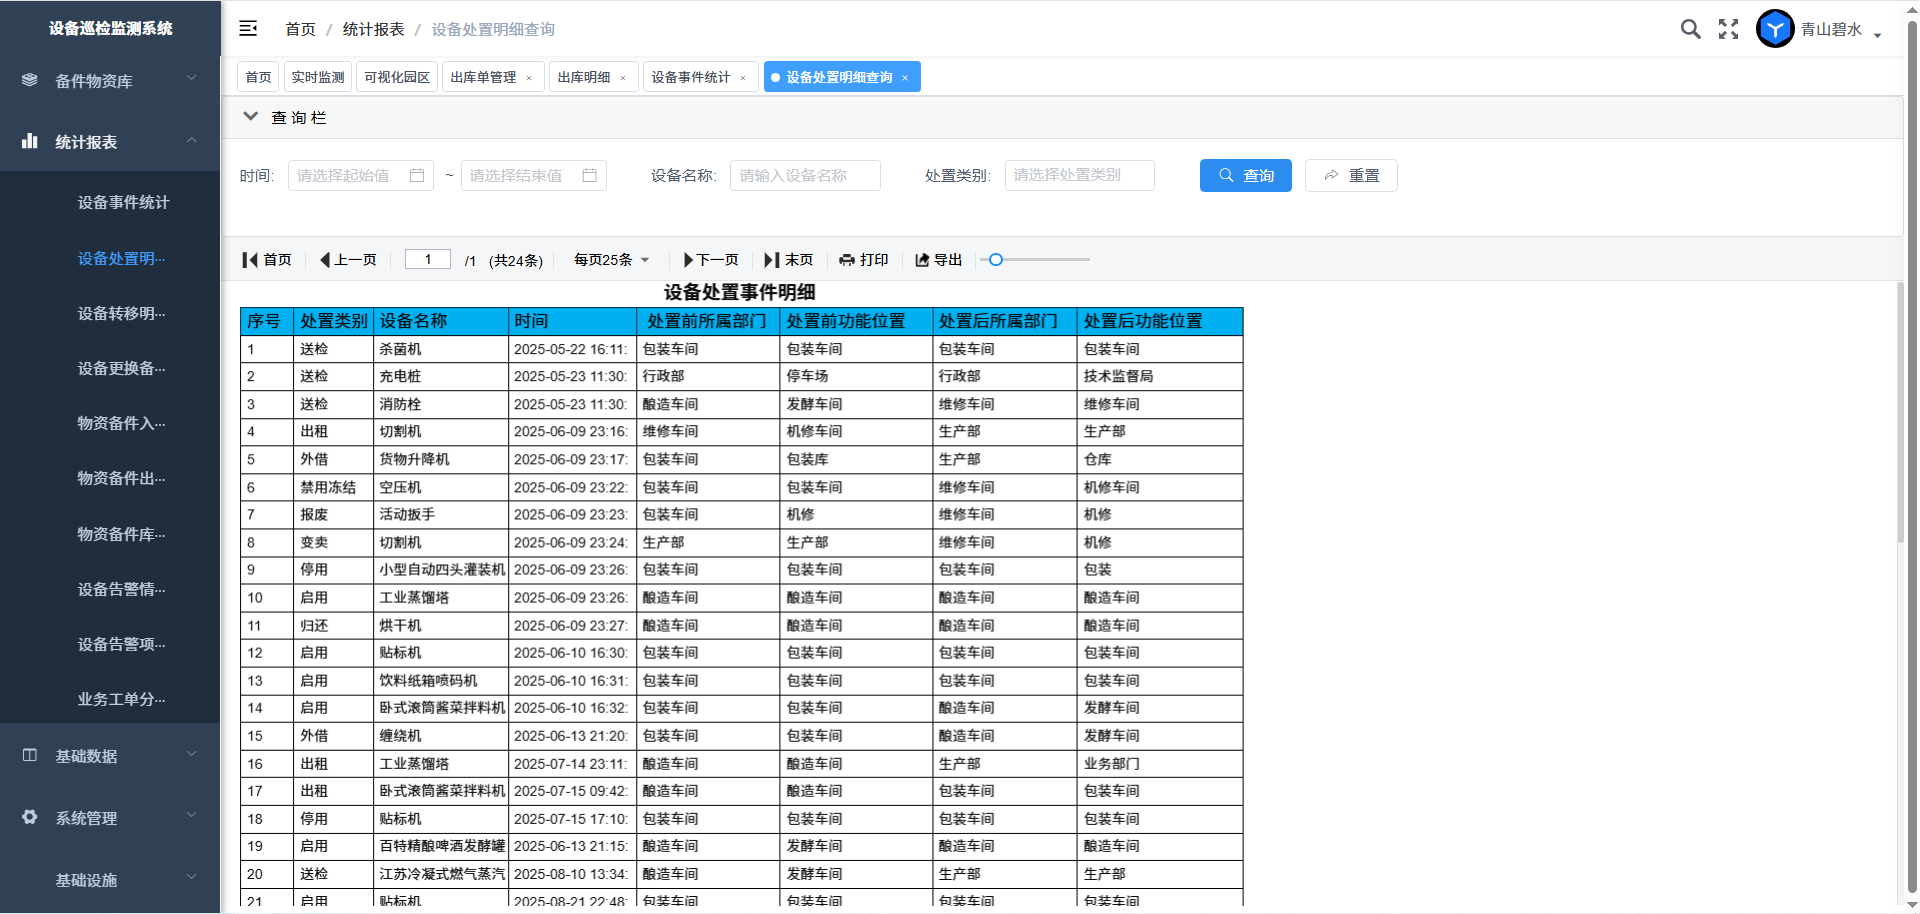Click the user avatar icon

tap(1775, 29)
